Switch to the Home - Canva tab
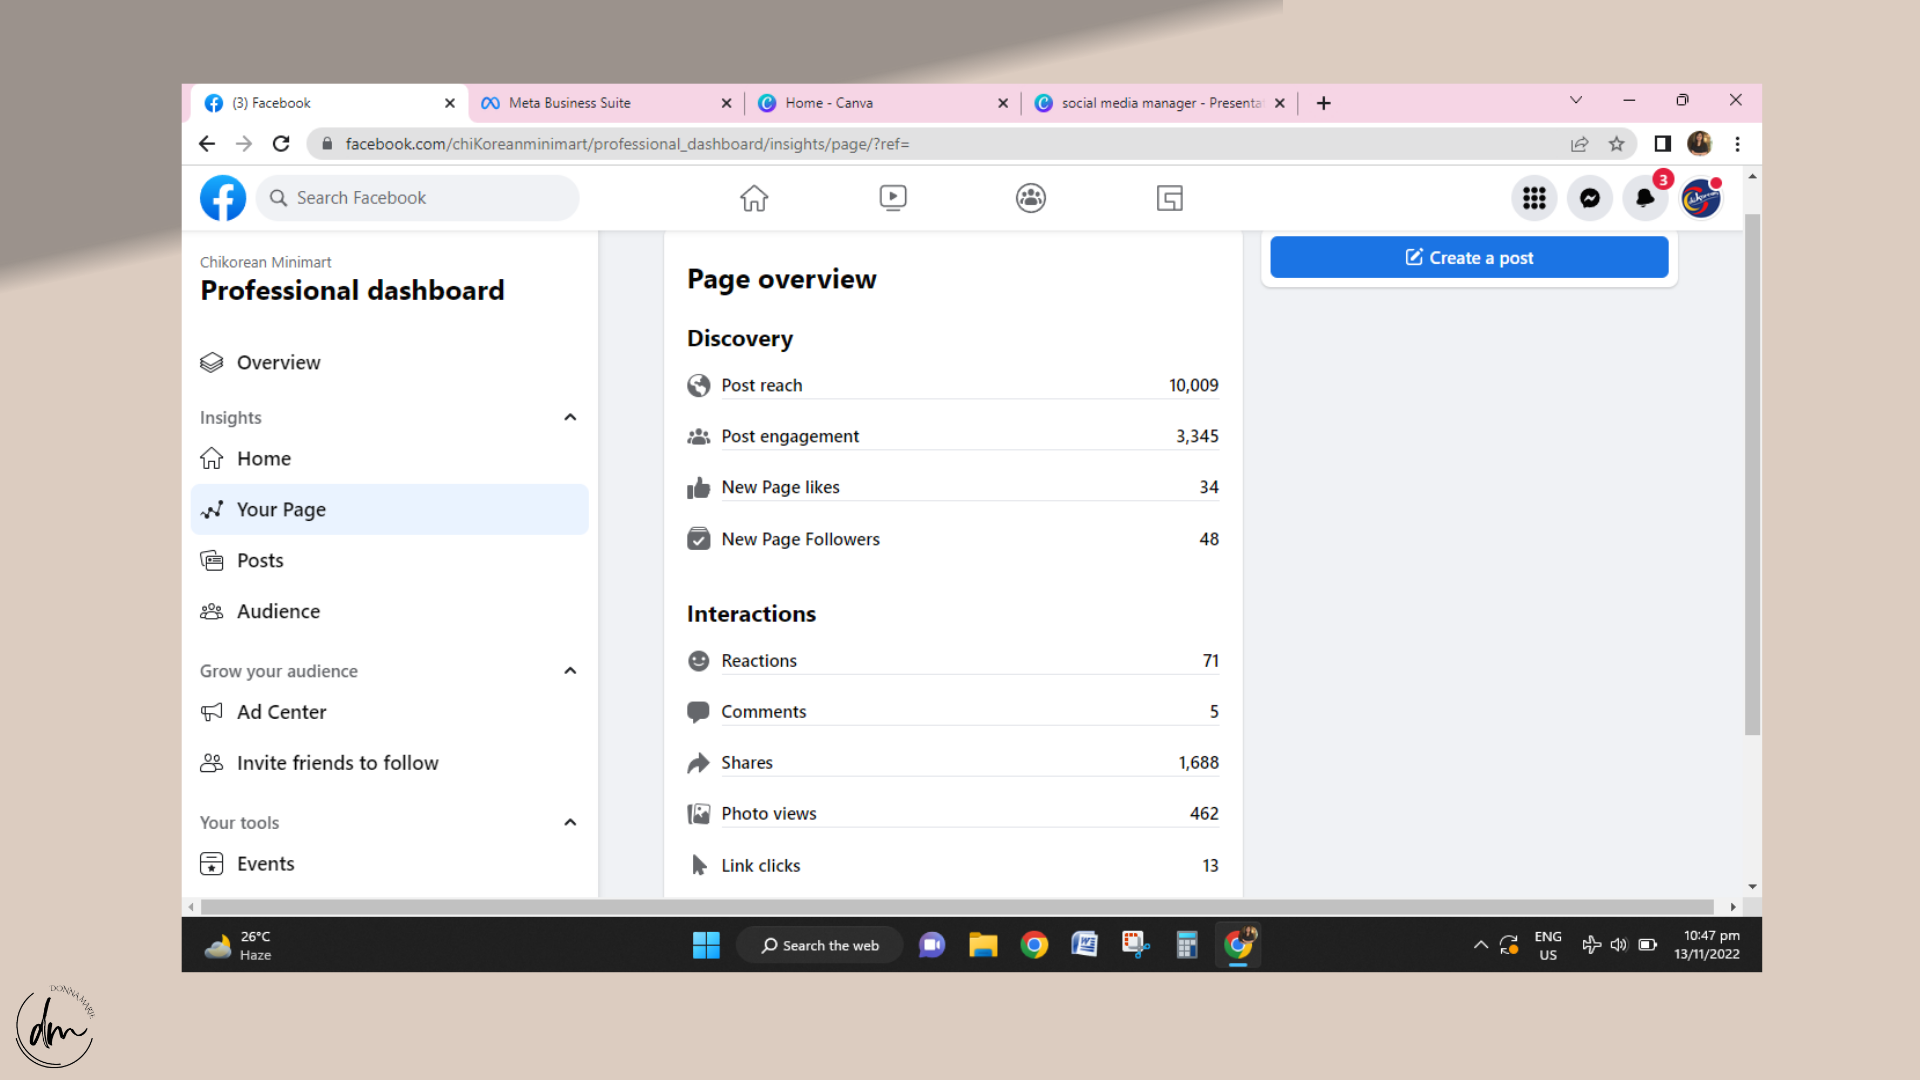The width and height of the screenshot is (1920, 1080). point(829,103)
